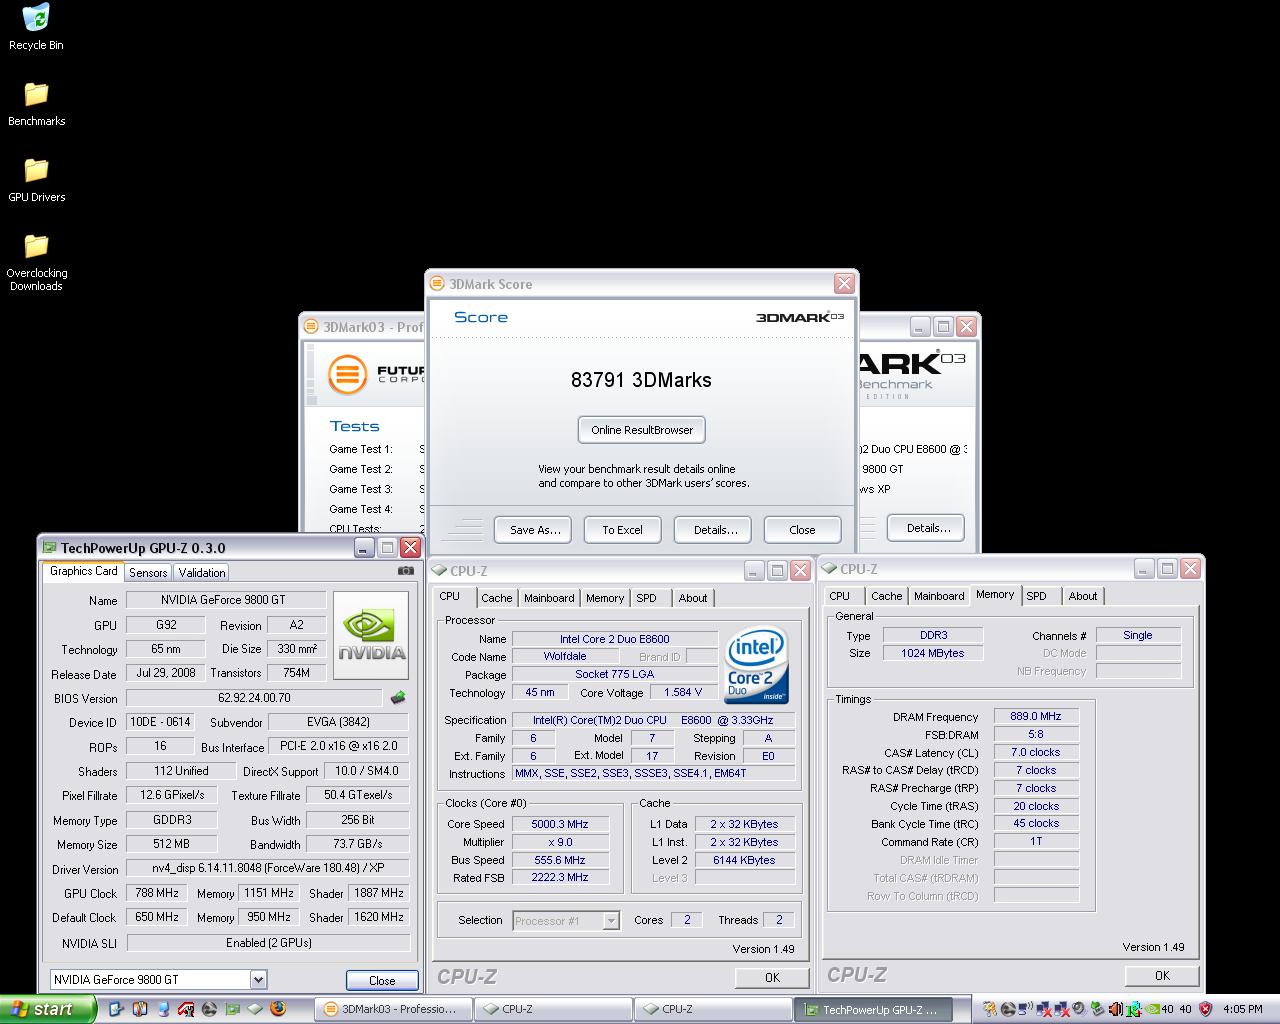1280x1024 pixels.
Task: Open Cache tab in left CPU-Z window
Action: tap(497, 598)
